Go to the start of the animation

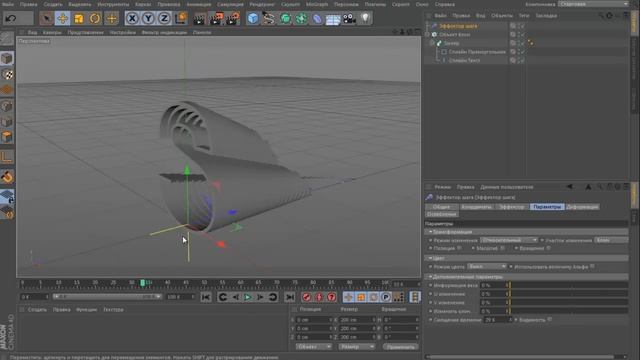[x=206, y=297]
